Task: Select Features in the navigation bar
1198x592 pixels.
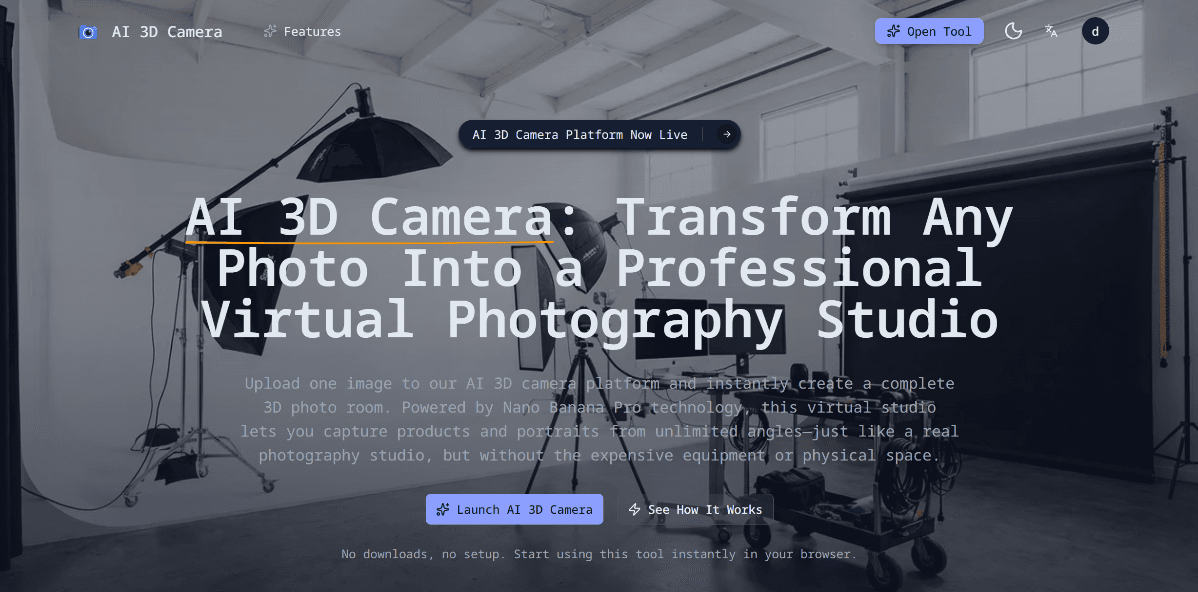Action: (302, 31)
